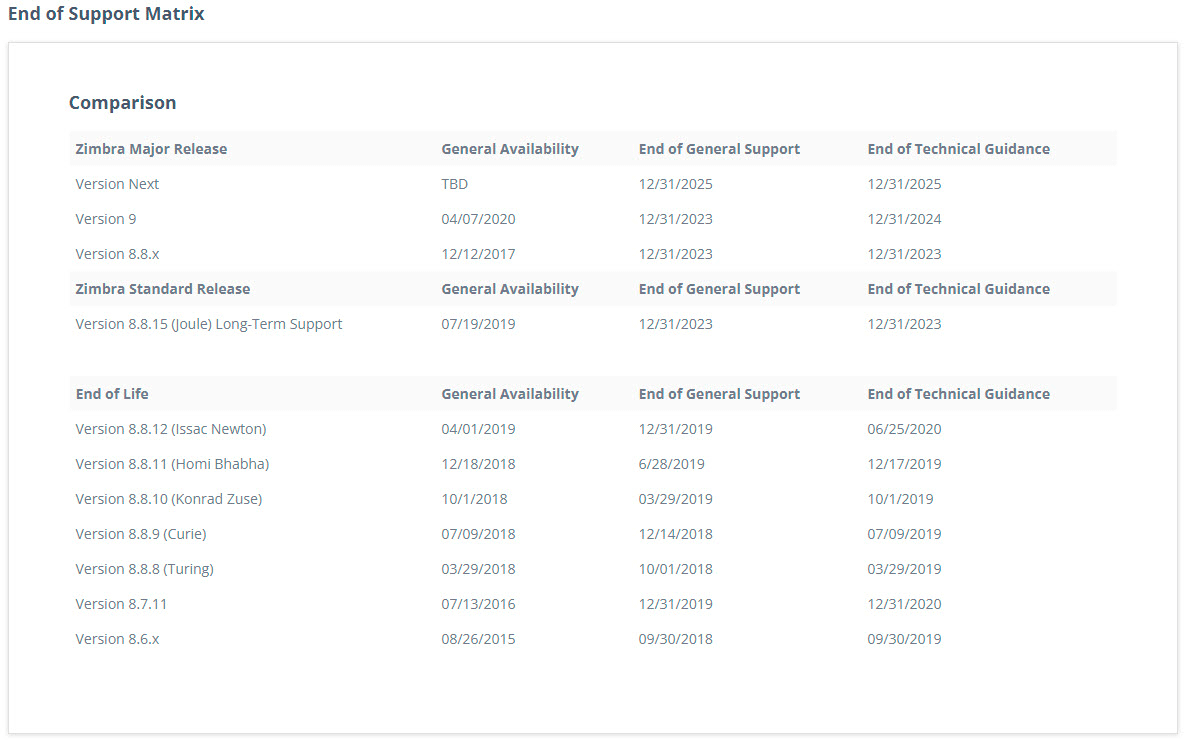Click the TBD availability for Version Next
This screenshot has height=740, width=1190.
455,184
